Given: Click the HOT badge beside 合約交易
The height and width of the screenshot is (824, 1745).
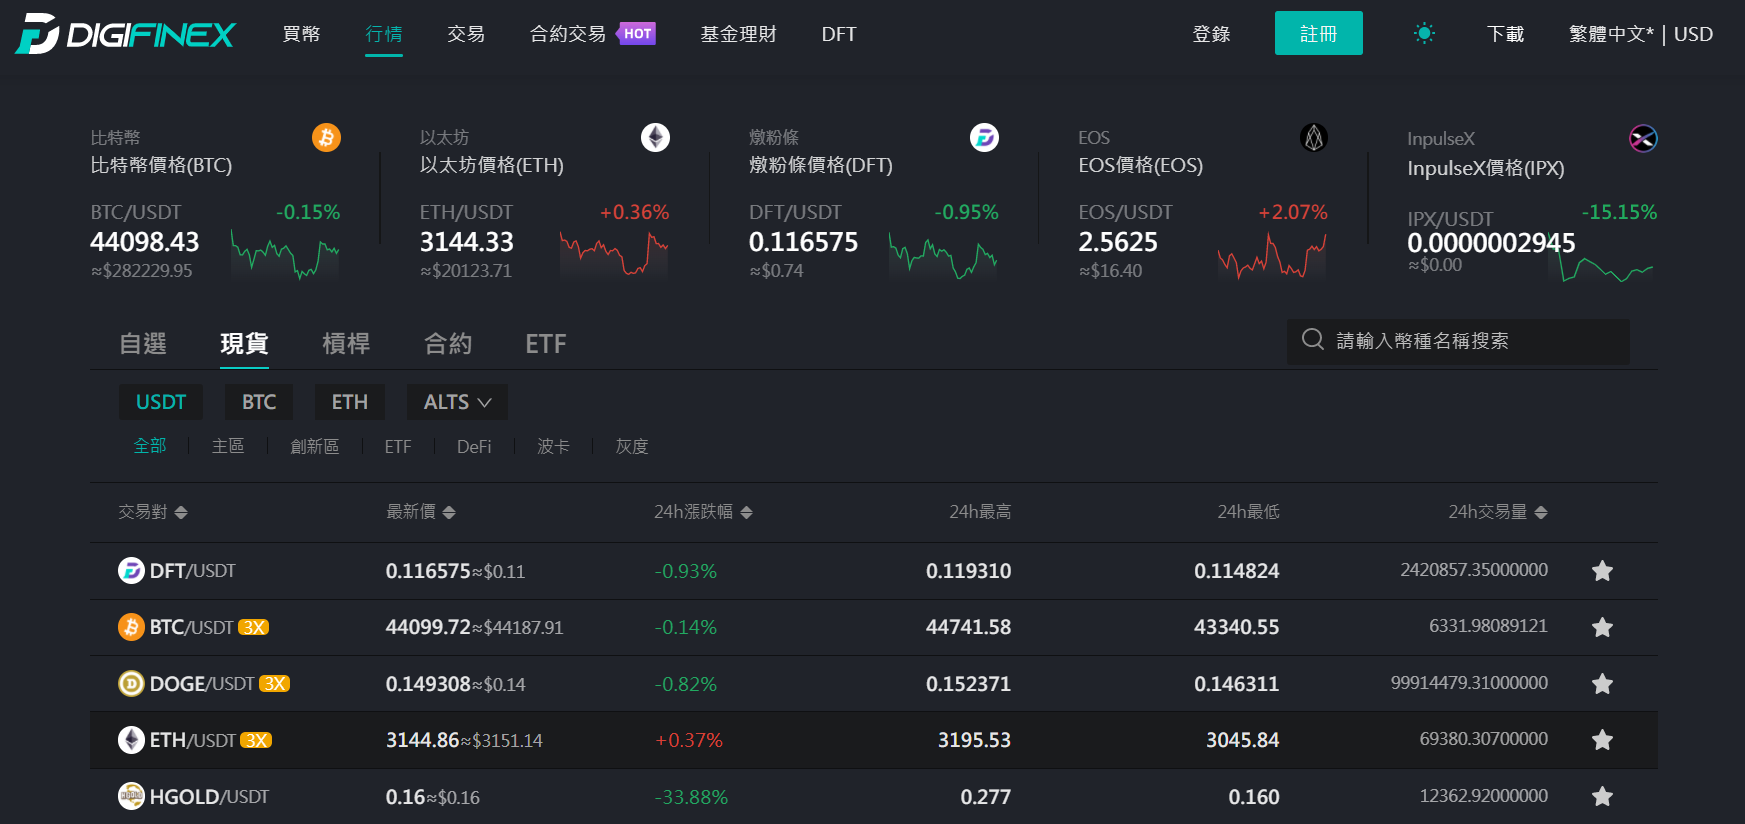Looking at the screenshot, I should (x=636, y=33).
